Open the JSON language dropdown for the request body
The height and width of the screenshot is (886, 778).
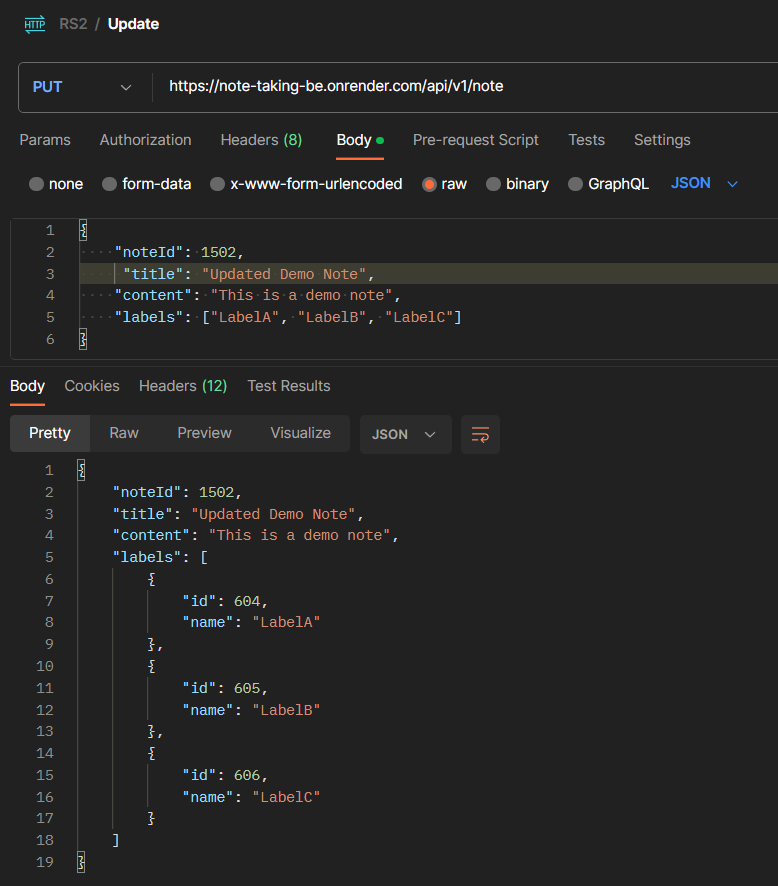(703, 184)
